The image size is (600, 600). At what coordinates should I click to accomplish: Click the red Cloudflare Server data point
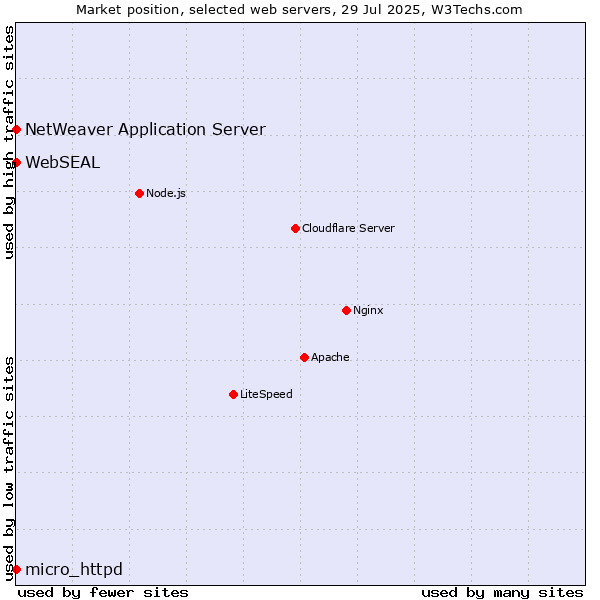295,228
